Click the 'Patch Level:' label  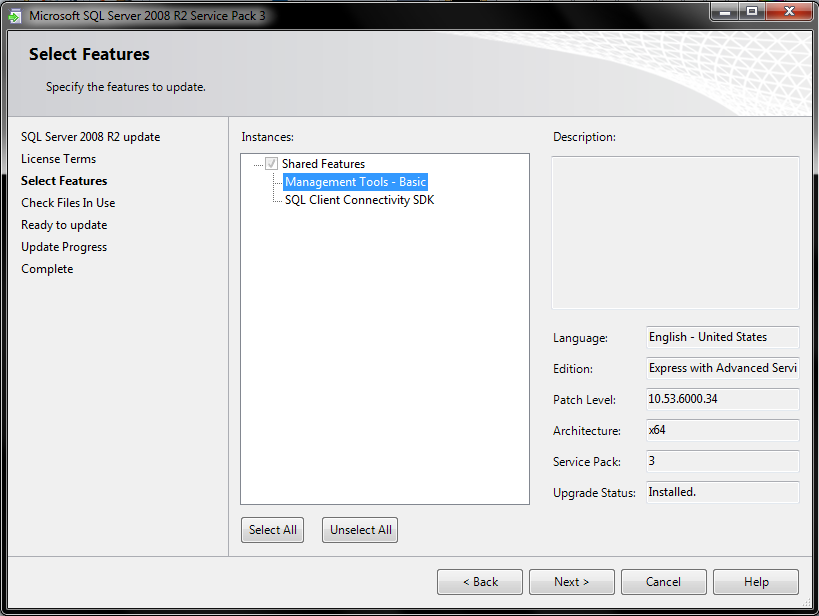pos(584,400)
